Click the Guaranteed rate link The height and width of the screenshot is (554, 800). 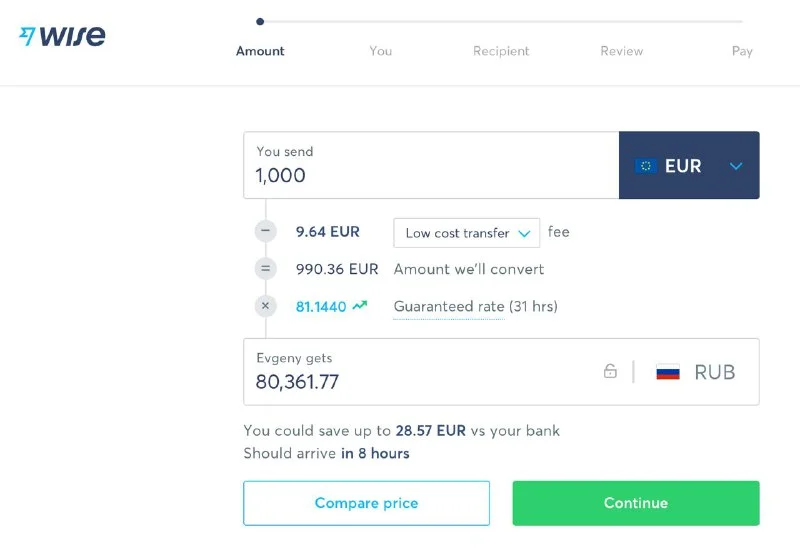[x=449, y=306]
